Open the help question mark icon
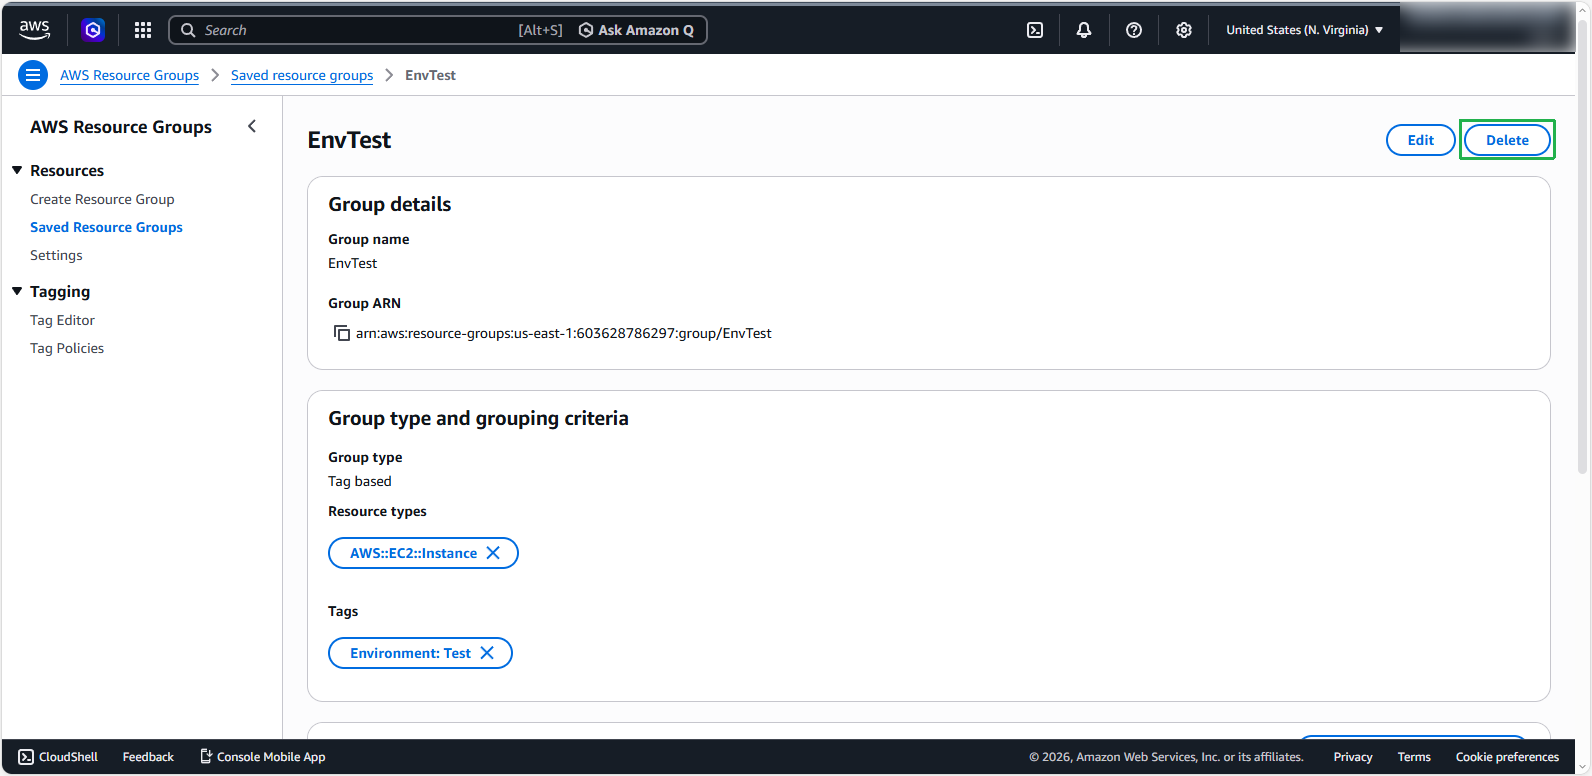1592x776 pixels. pyautogui.click(x=1134, y=30)
